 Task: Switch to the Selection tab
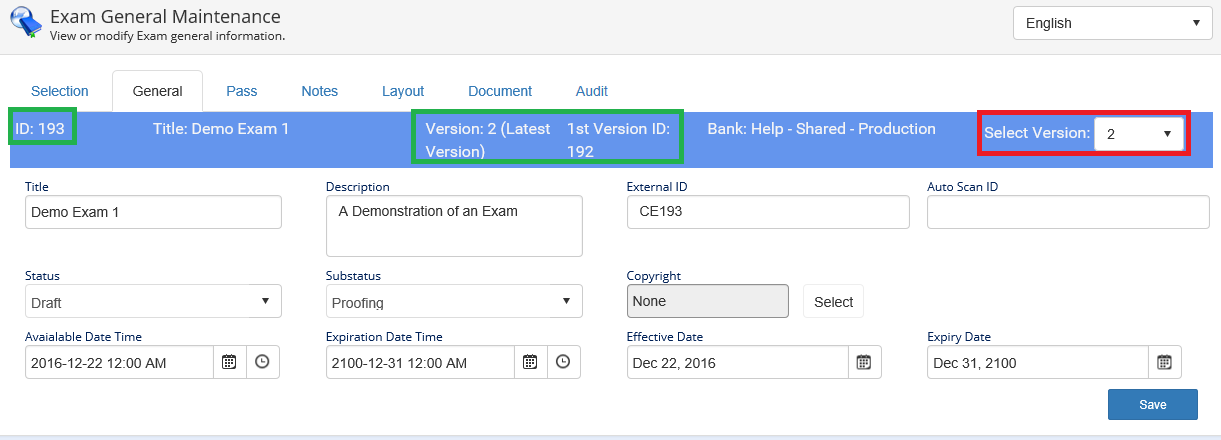tap(60, 91)
